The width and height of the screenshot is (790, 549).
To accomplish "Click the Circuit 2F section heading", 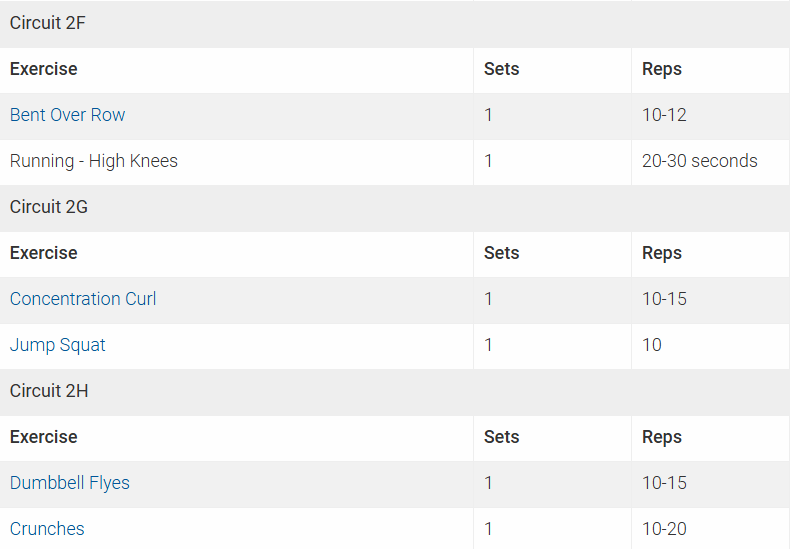I will point(48,23).
